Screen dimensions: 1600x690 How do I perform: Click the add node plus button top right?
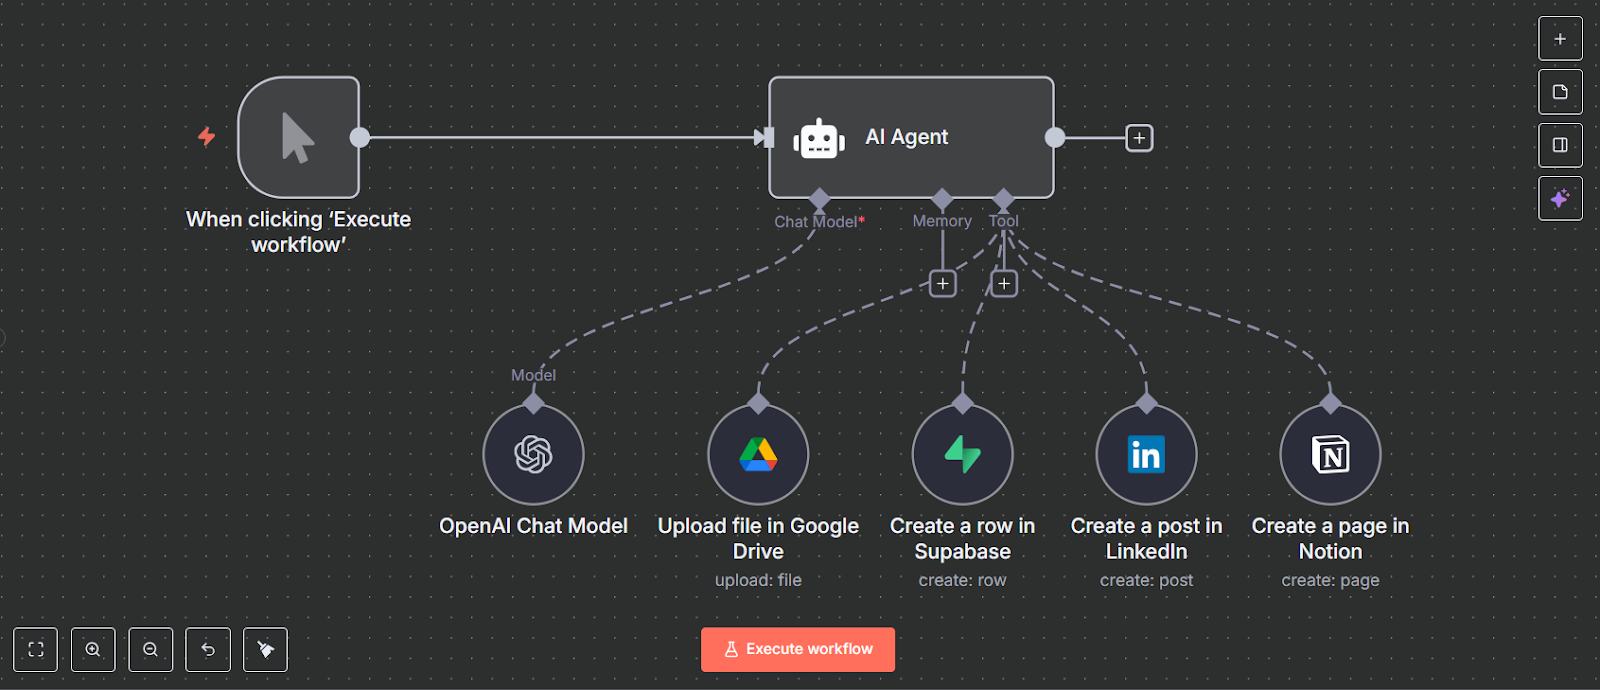pyautogui.click(x=1560, y=39)
